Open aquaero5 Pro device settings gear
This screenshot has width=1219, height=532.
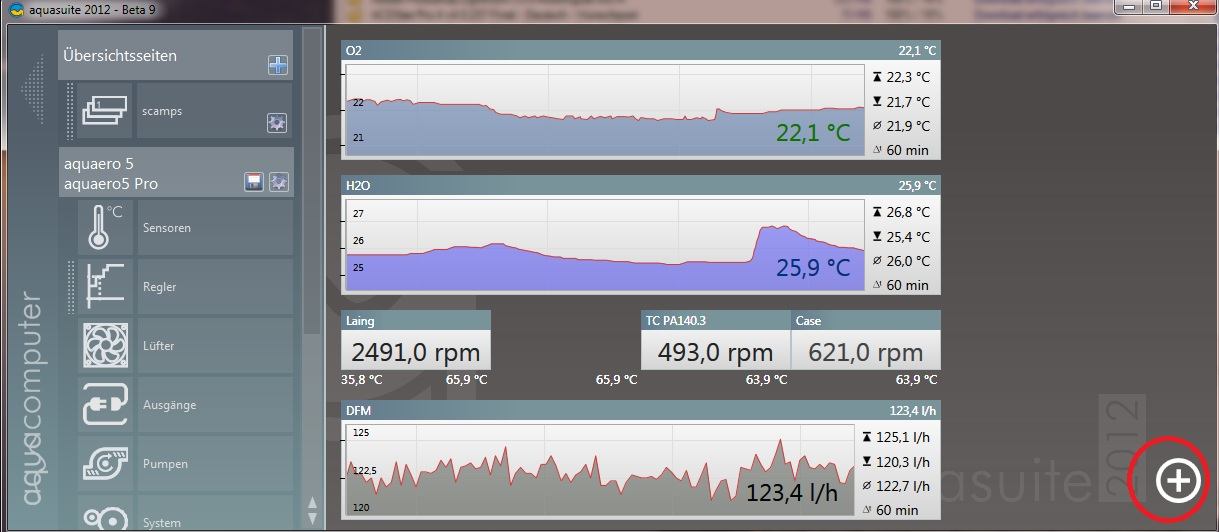(x=279, y=182)
